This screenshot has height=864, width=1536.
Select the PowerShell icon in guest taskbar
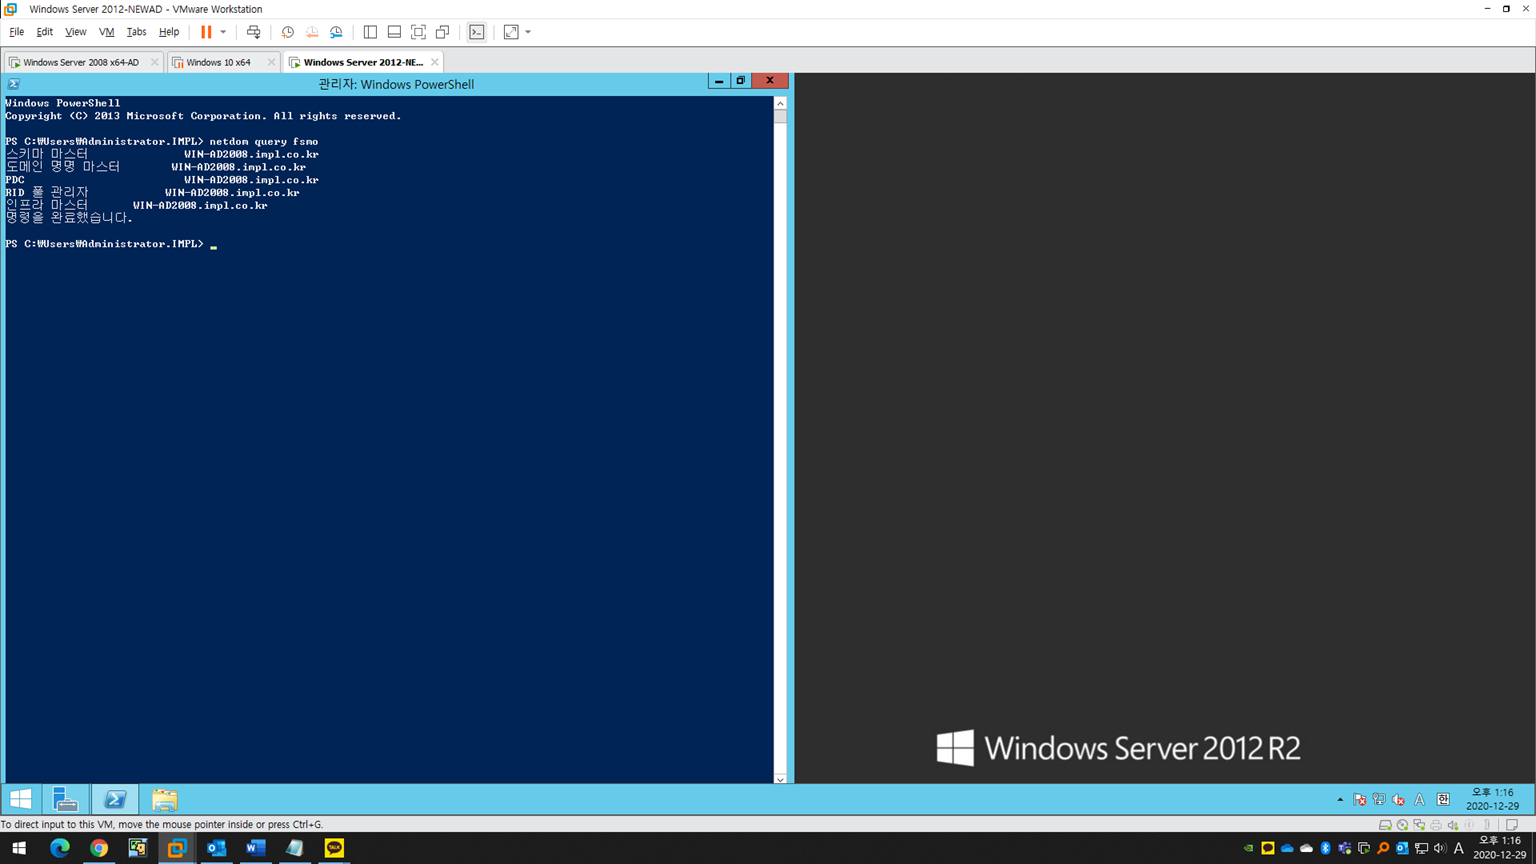pyautogui.click(x=115, y=799)
